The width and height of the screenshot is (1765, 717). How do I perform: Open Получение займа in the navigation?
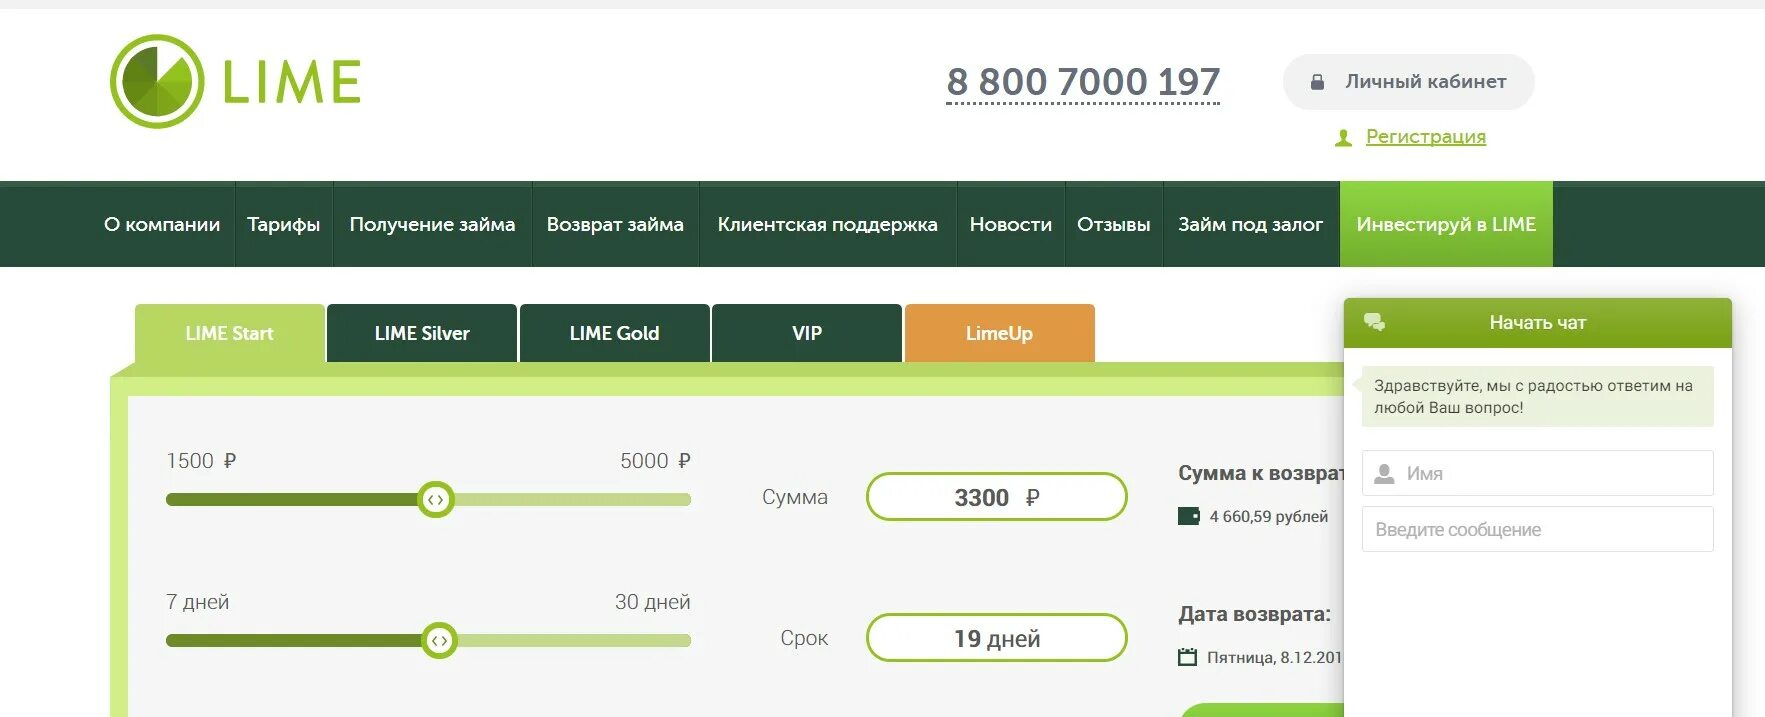(432, 224)
